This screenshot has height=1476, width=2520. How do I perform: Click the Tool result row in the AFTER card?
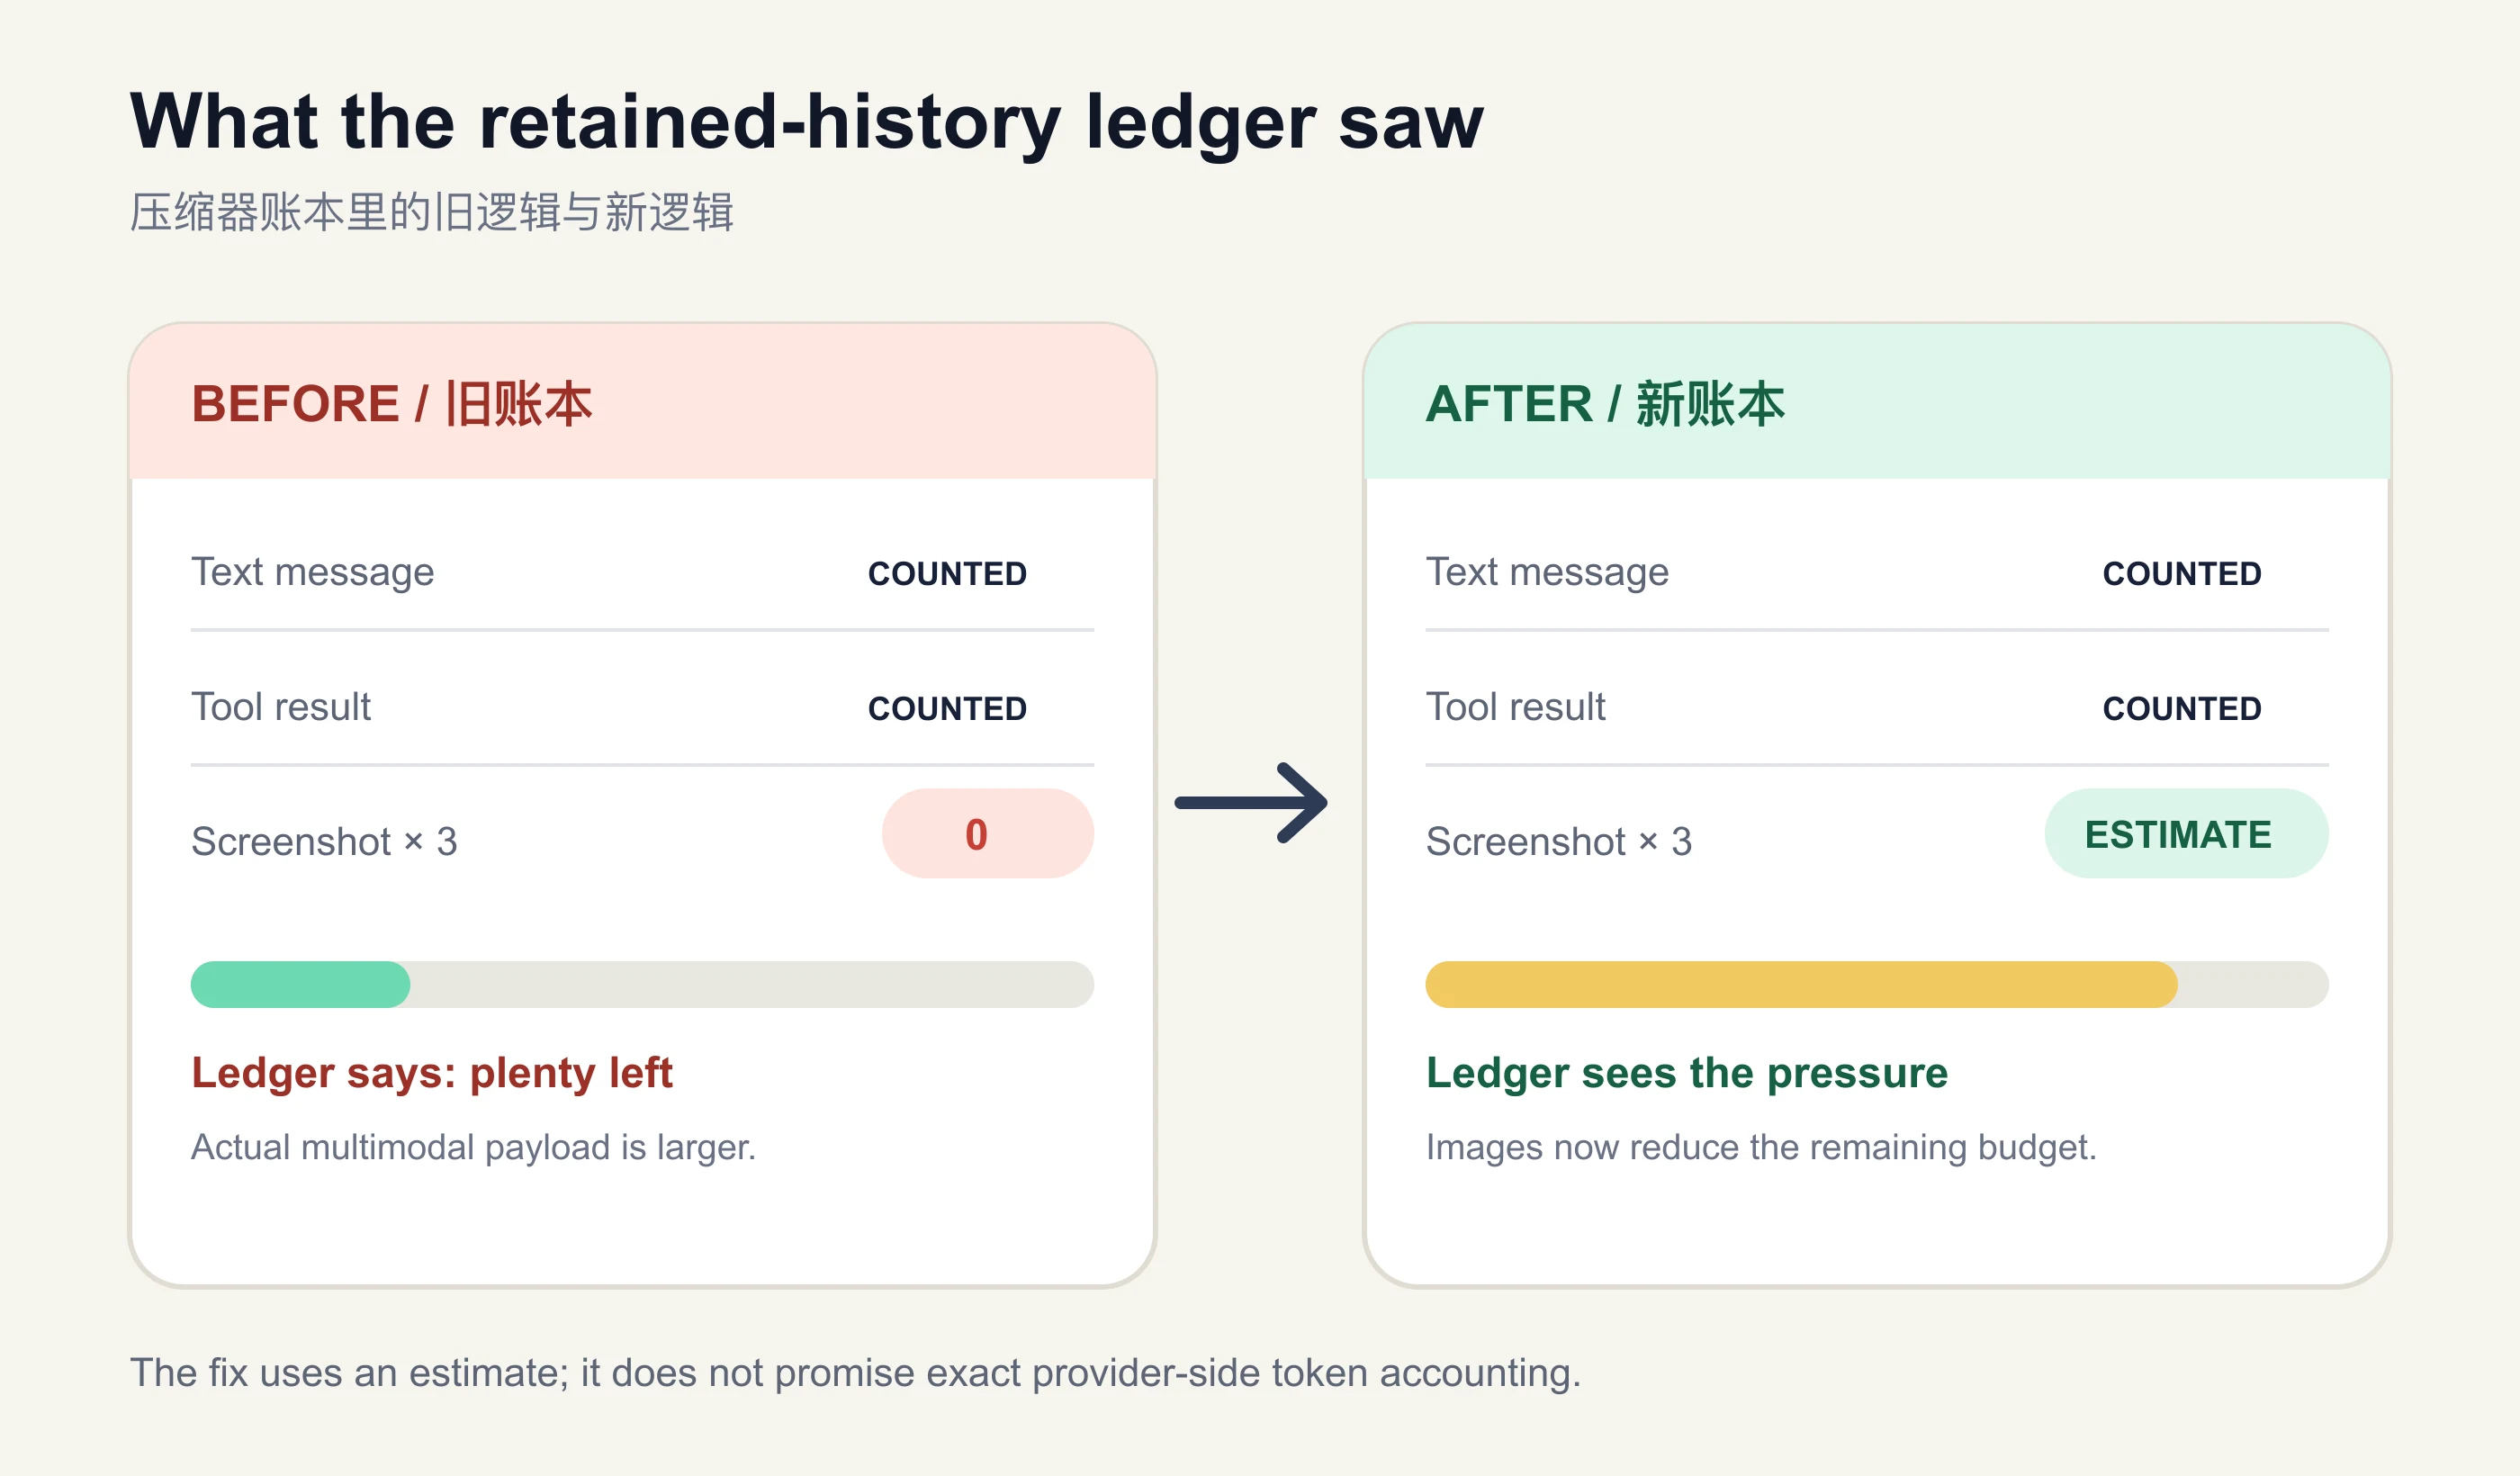point(1877,708)
